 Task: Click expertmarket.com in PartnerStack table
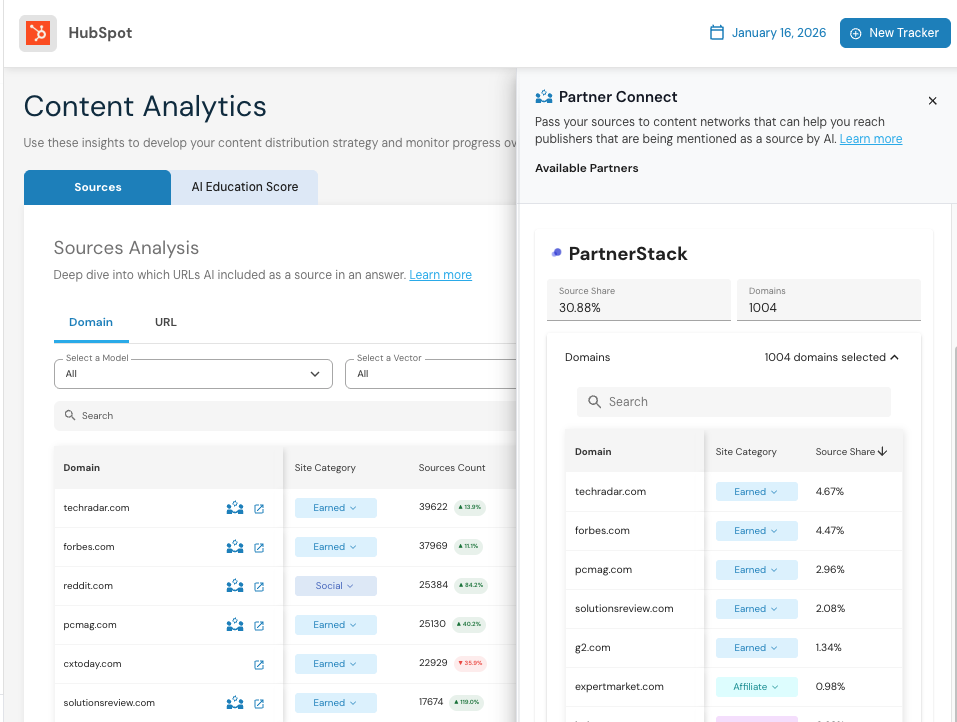(x=619, y=687)
